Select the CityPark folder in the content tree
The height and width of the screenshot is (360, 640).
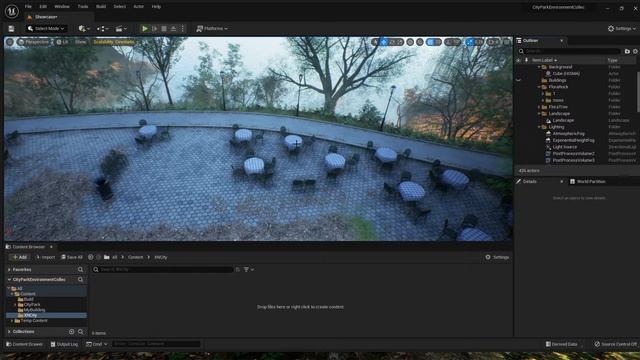(x=32, y=304)
